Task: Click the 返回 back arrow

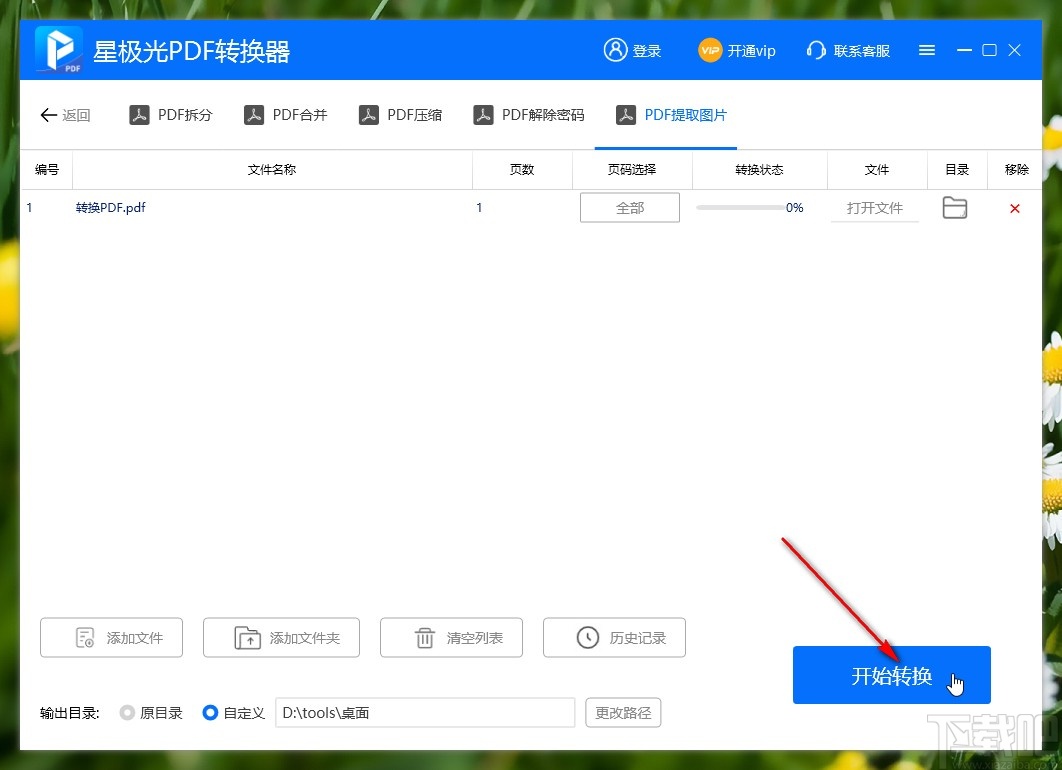Action: (48, 115)
